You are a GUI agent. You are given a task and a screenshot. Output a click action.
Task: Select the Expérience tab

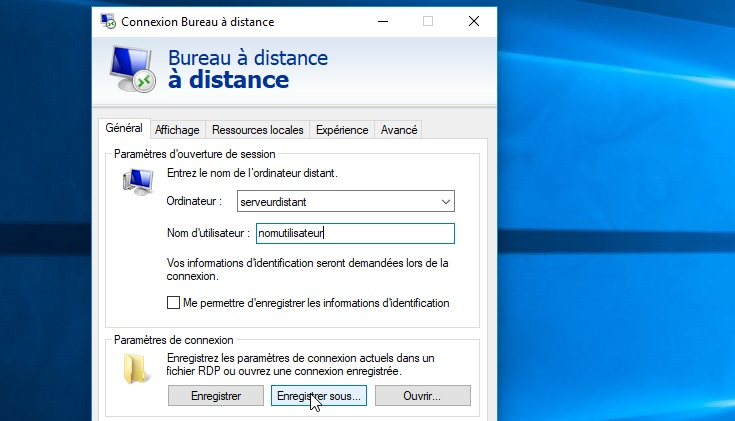click(x=342, y=130)
